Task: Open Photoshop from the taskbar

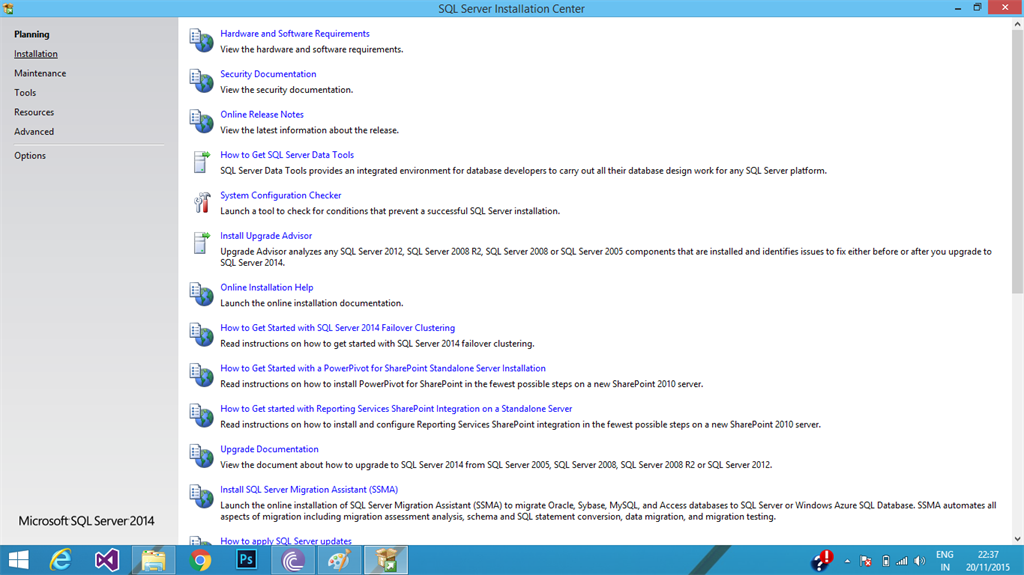Action: (246, 560)
